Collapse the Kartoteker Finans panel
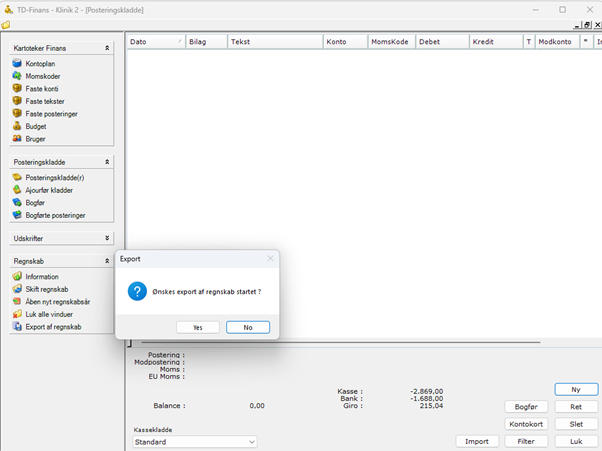The width and height of the screenshot is (602, 451). (x=107, y=48)
